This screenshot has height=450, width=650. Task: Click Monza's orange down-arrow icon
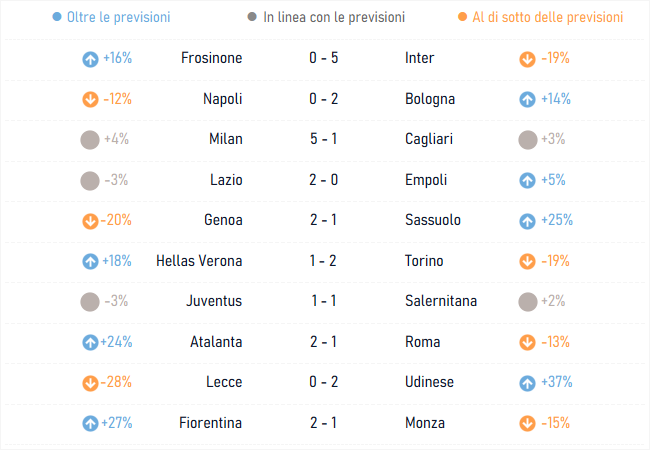coord(527,423)
